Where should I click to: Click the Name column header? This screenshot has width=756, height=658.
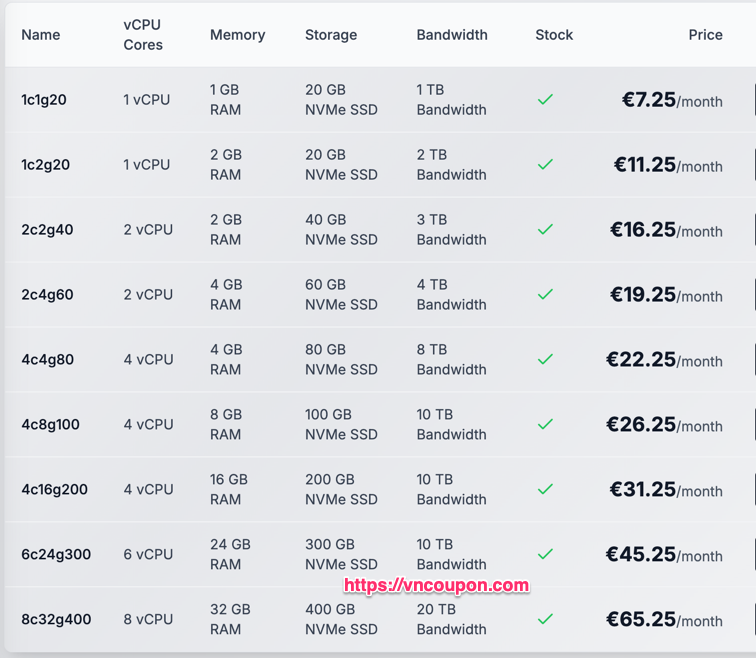[41, 35]
